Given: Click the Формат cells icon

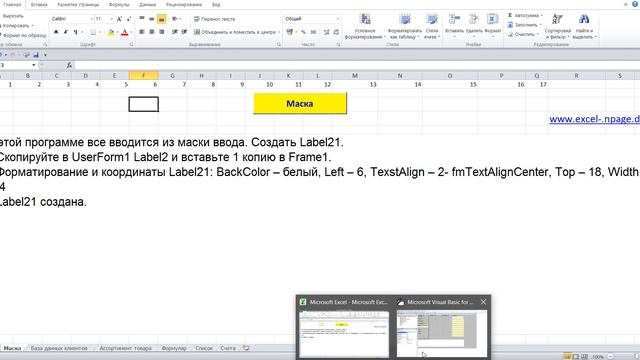Looking at the screenshot, I should (x=493, y=20).
